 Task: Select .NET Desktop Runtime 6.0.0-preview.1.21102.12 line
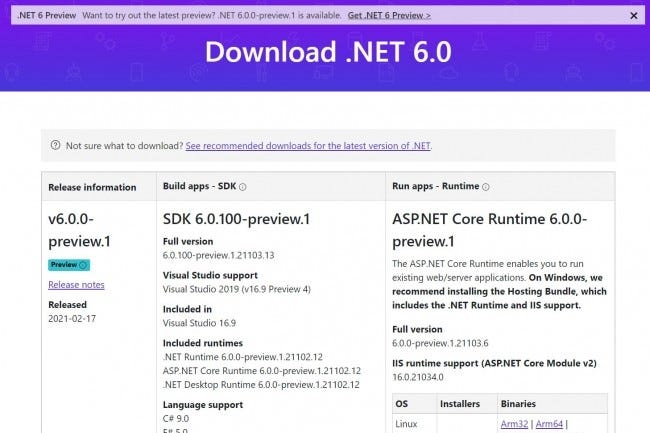261,385
